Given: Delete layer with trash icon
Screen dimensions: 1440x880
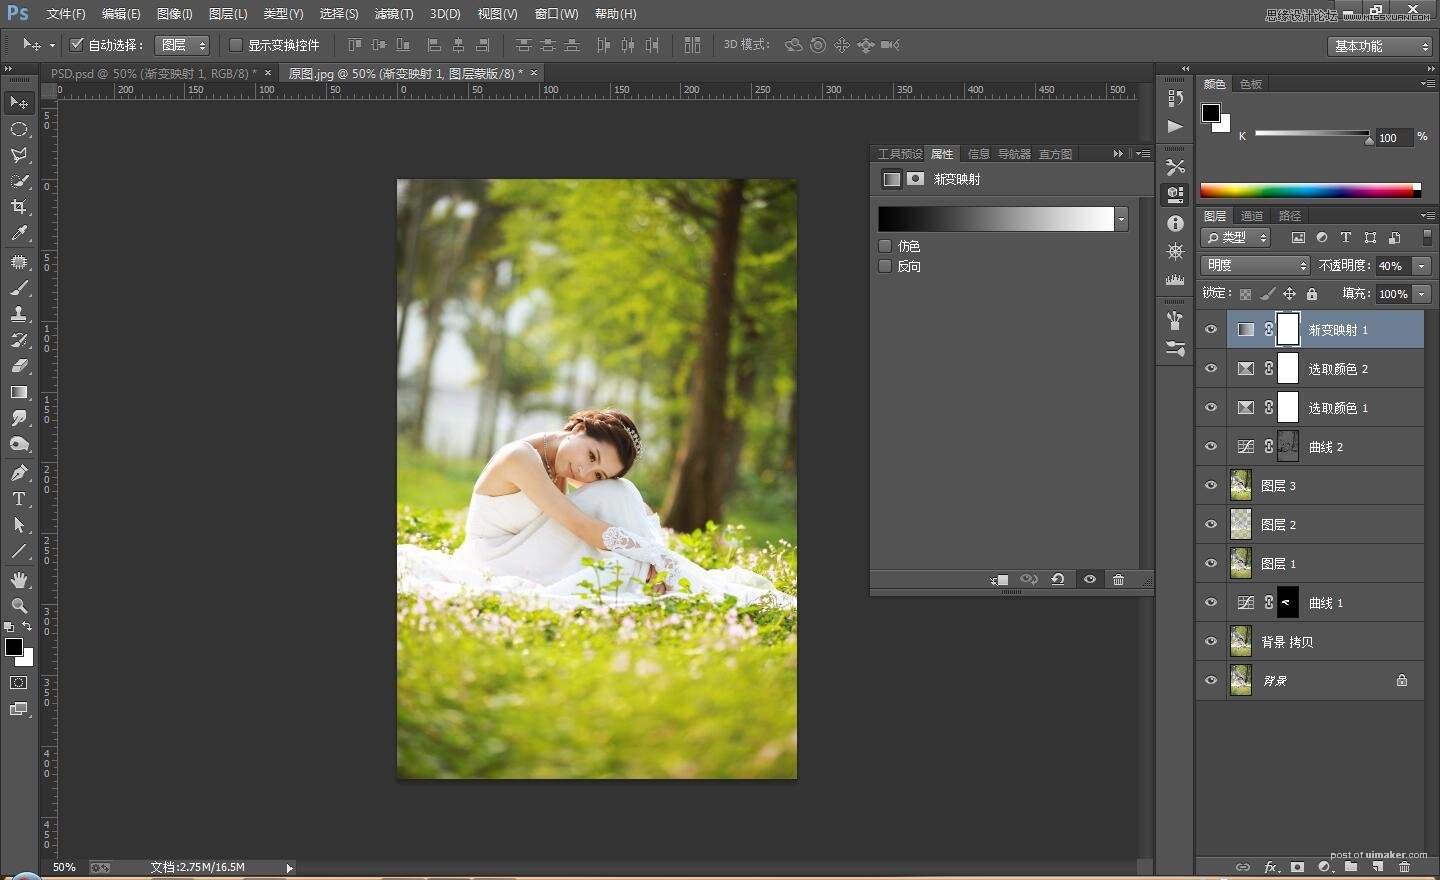Looking at the screenshot, I should pos(1405,867).
